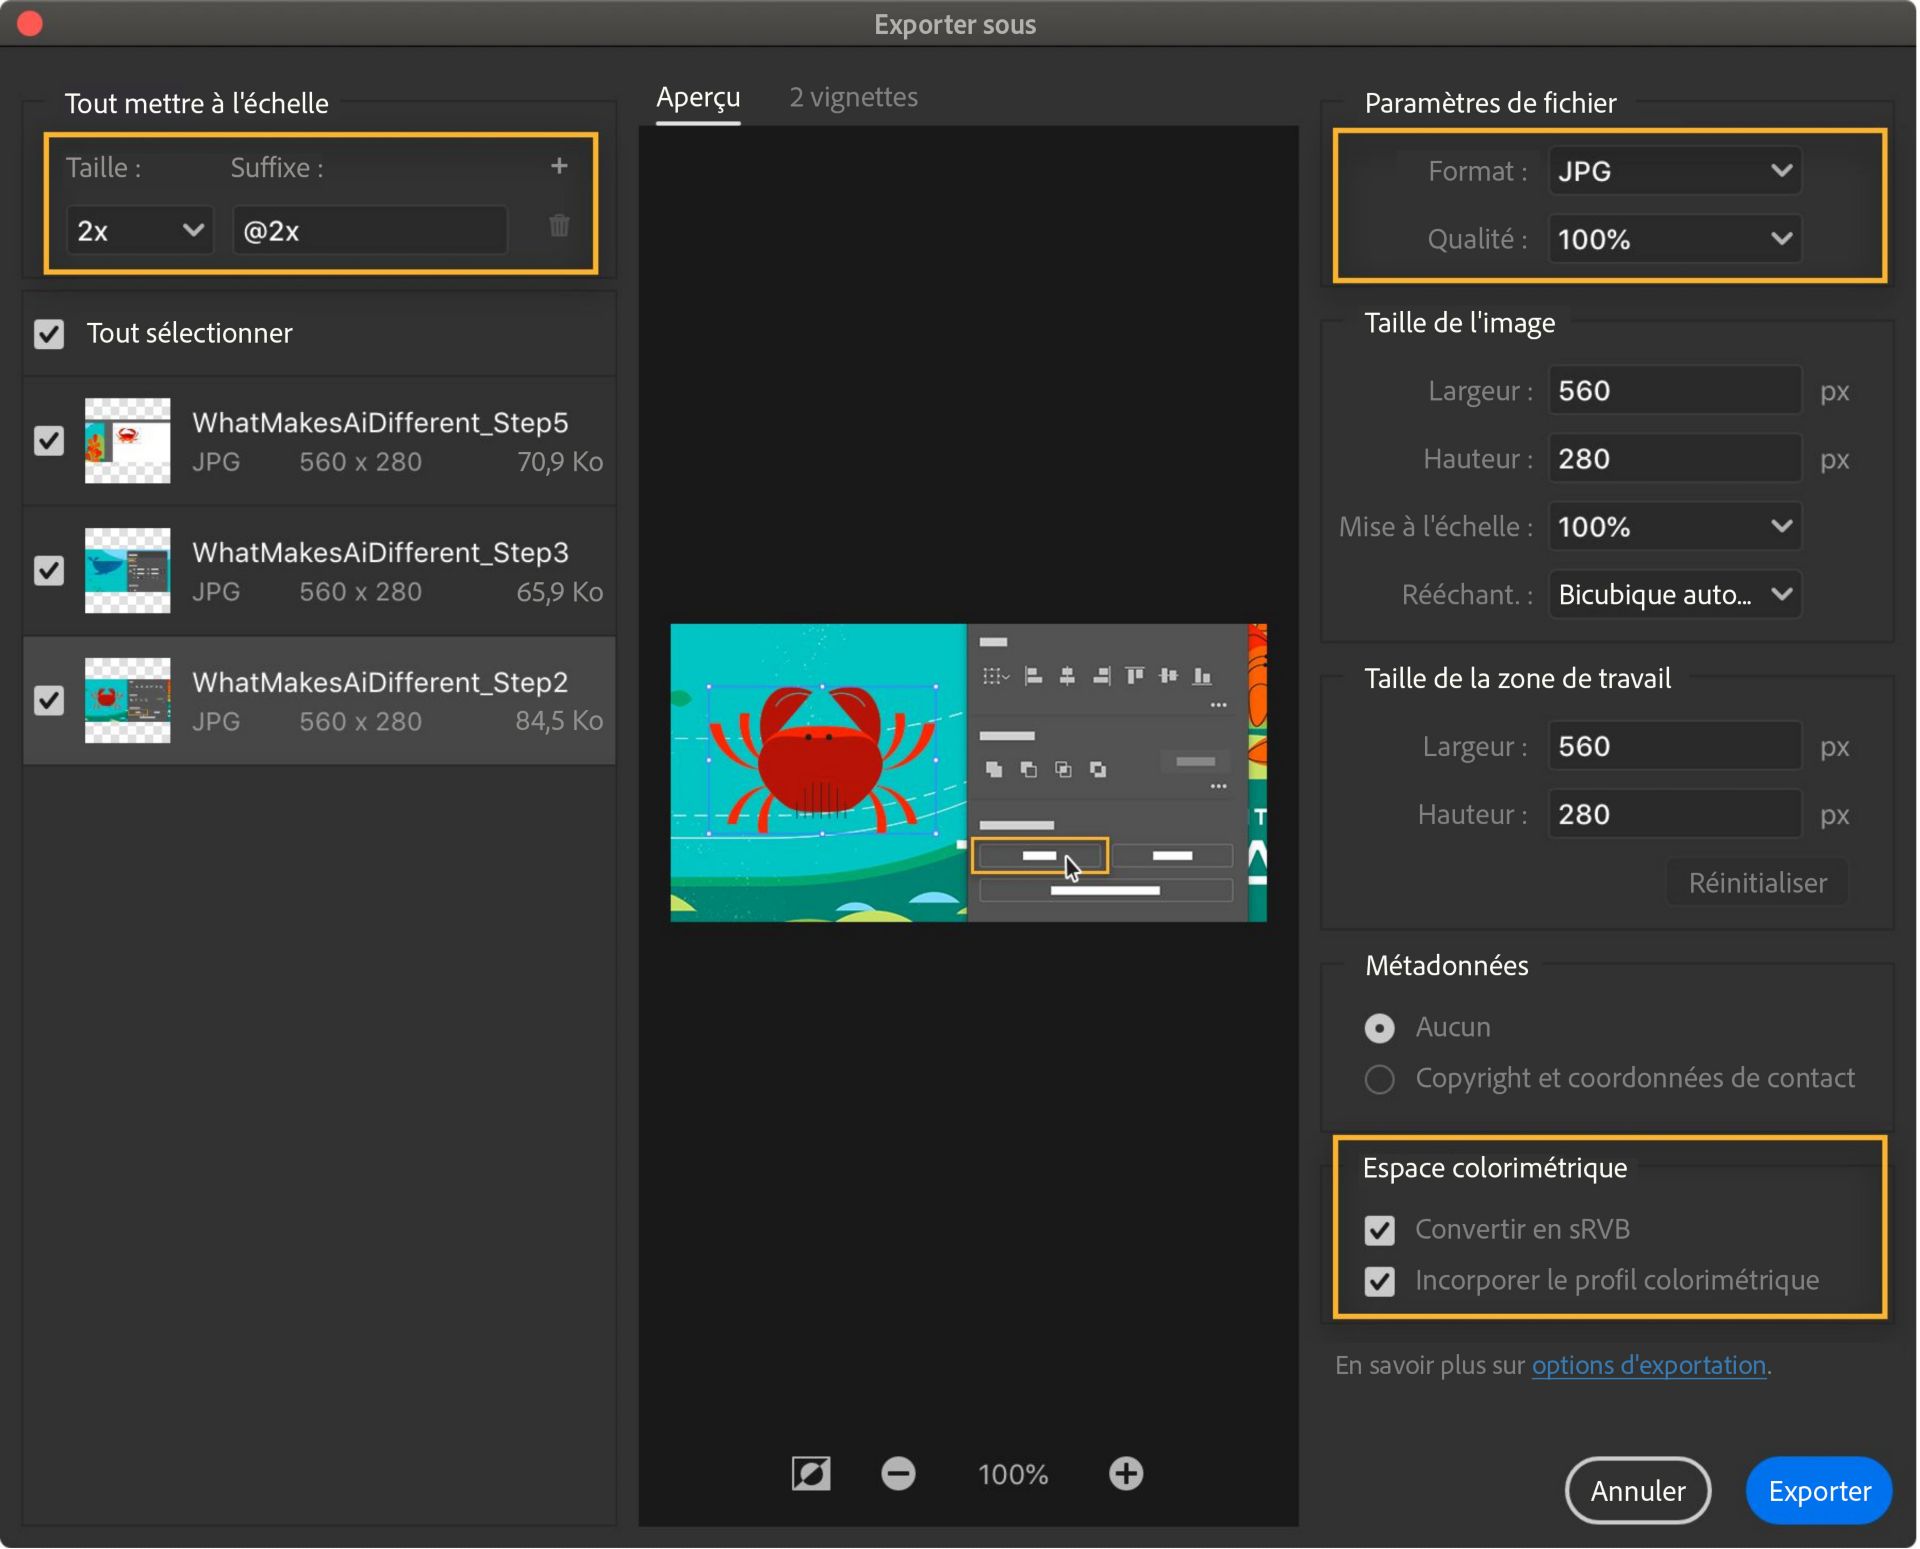Image resolution: width=1920 pixels, height=1549 pixels.
Task: Toggle Incorporer le profil colorimétrique checkbox
Action: (1379, 1281)
